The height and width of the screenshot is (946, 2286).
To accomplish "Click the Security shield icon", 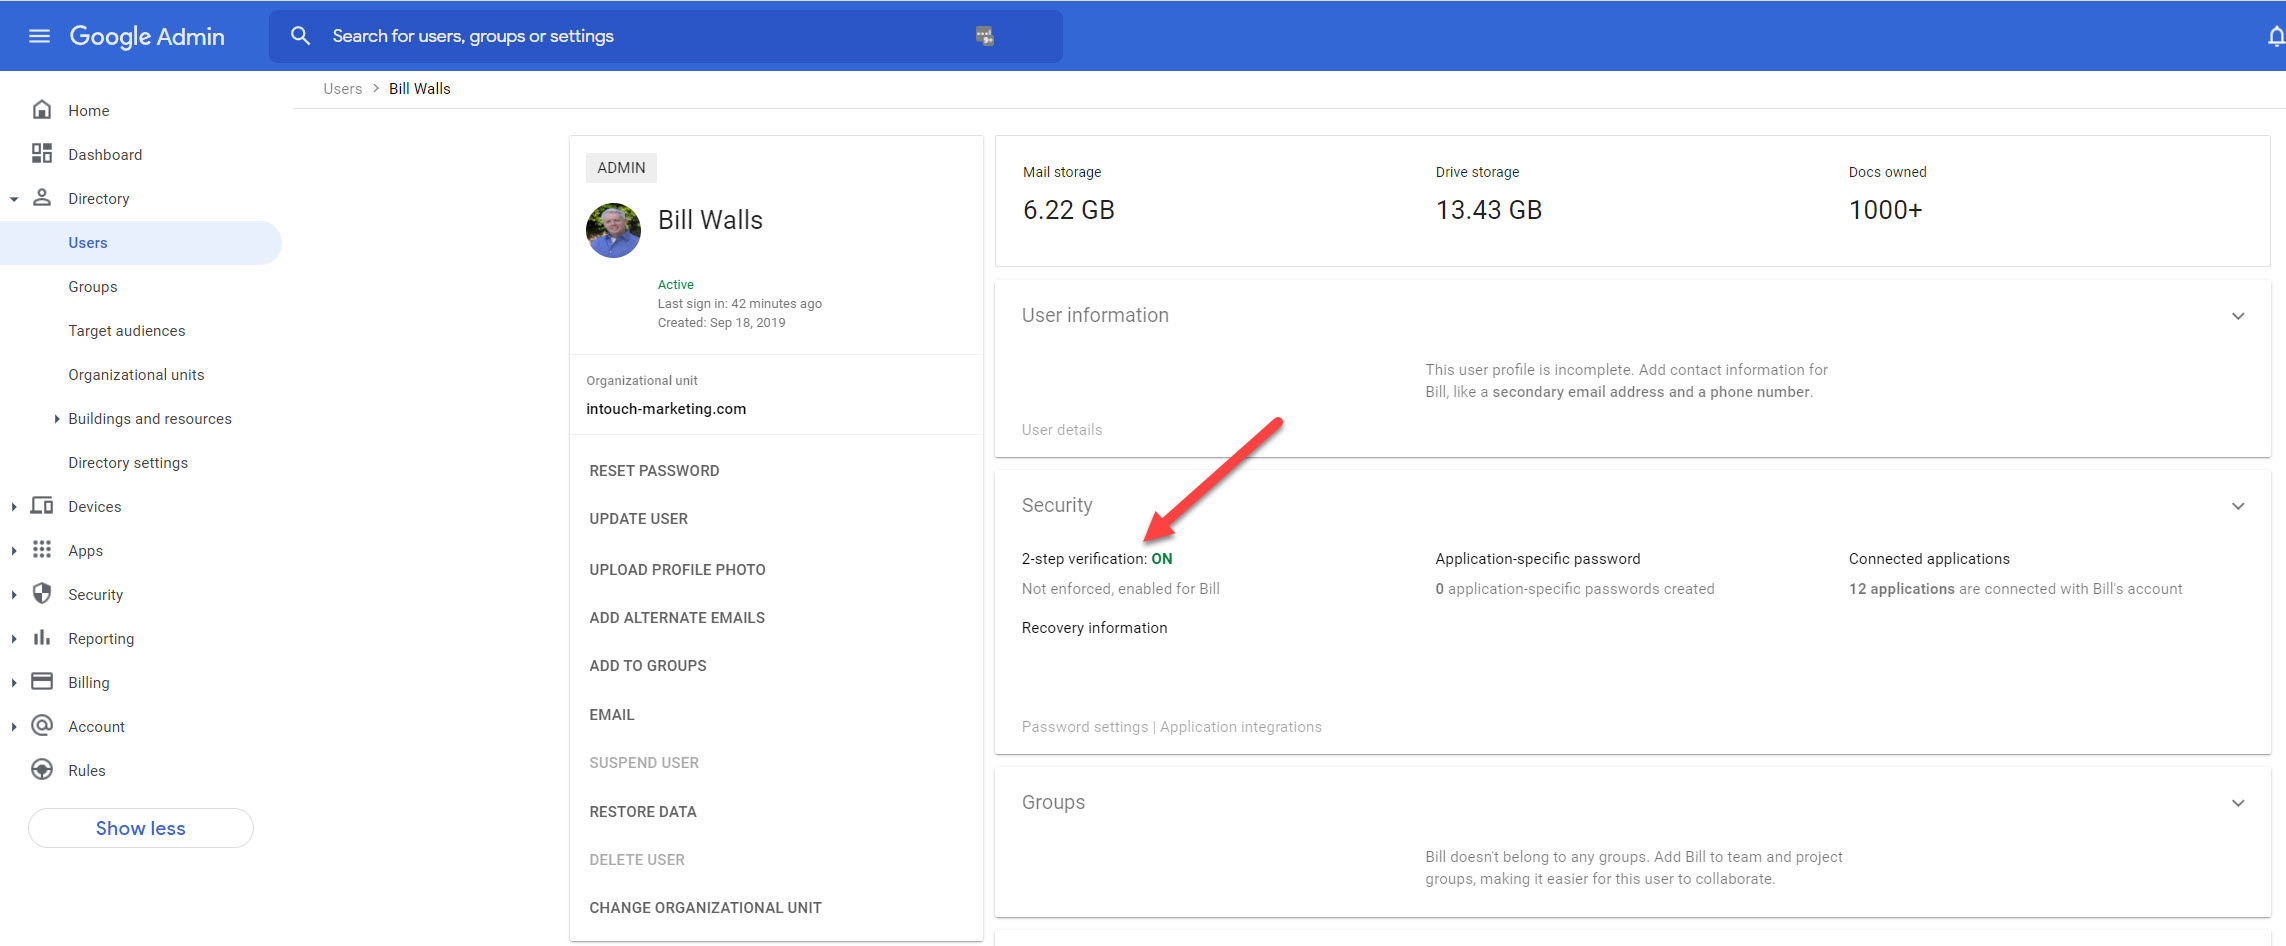I will point(42,594).
